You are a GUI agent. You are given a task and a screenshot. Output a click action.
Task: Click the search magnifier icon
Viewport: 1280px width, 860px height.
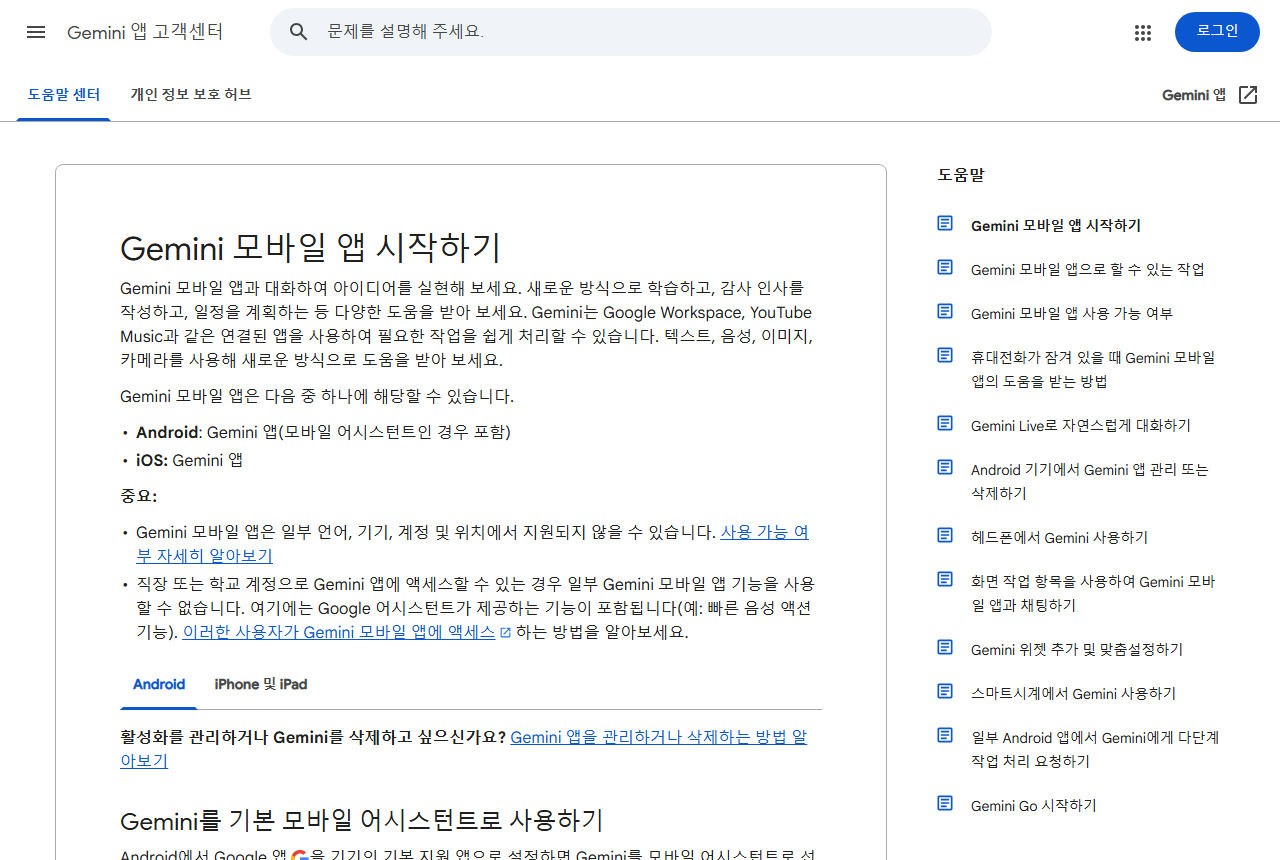click(298, 32)
